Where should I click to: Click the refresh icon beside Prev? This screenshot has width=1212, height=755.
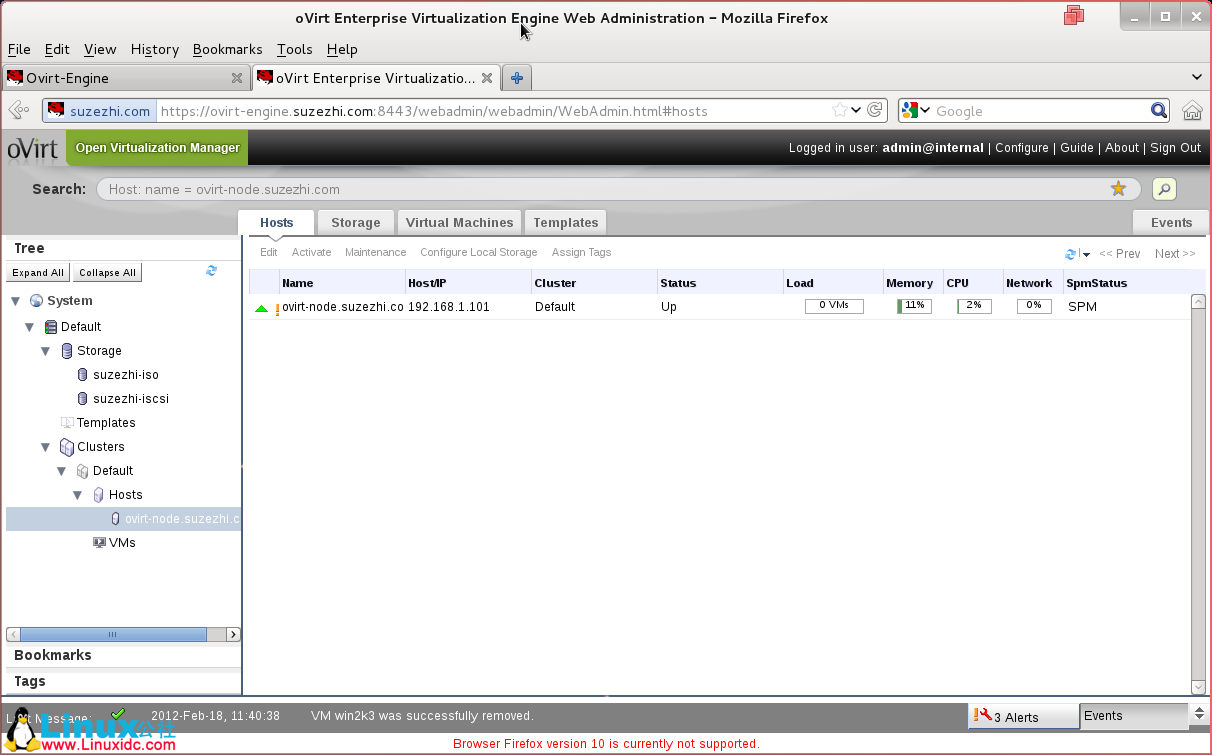pyautogui.click(x=1071, y=254)
